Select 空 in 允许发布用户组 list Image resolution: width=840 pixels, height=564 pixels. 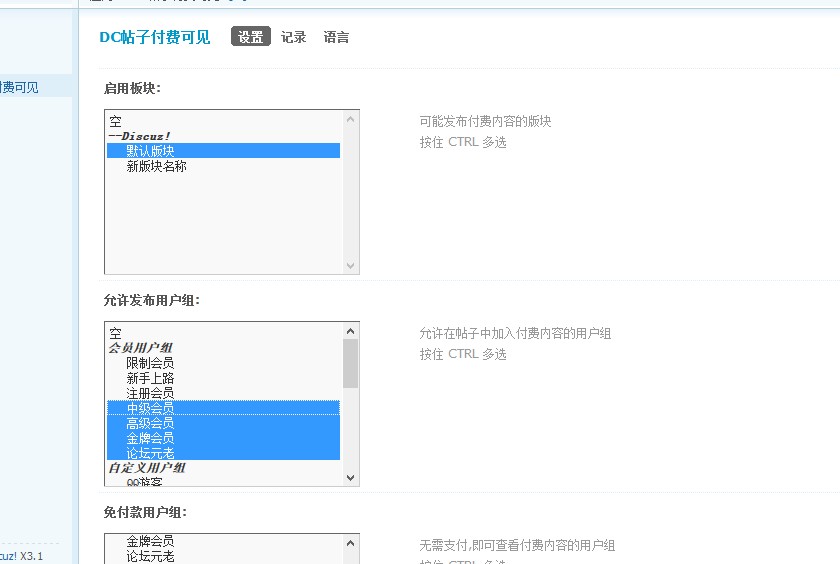pyautogui.click(x=223, y=333)
